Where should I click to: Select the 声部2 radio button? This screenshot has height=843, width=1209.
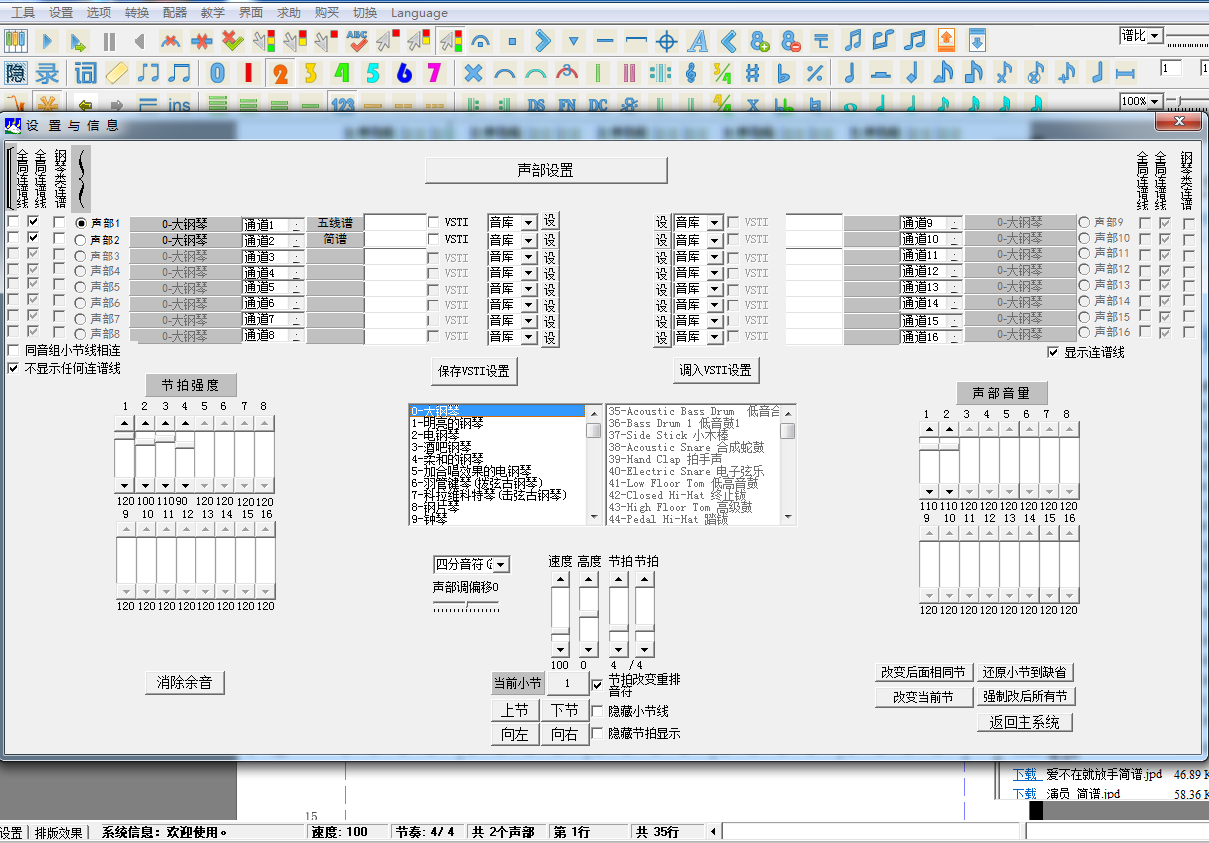click(81, 240)
